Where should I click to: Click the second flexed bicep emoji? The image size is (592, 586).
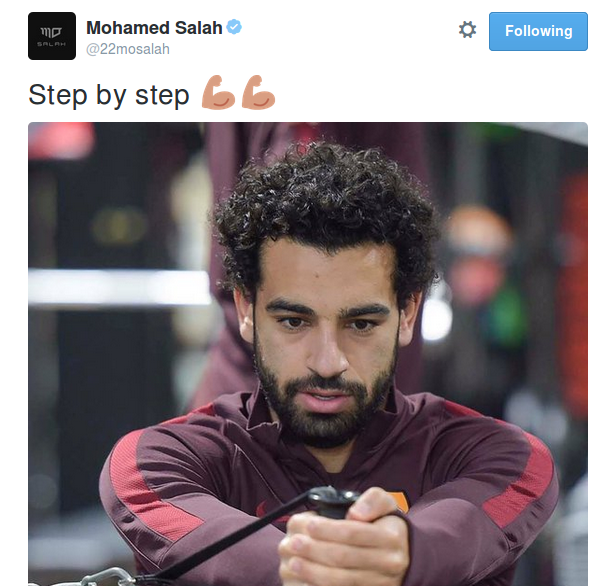coord(258,93)
